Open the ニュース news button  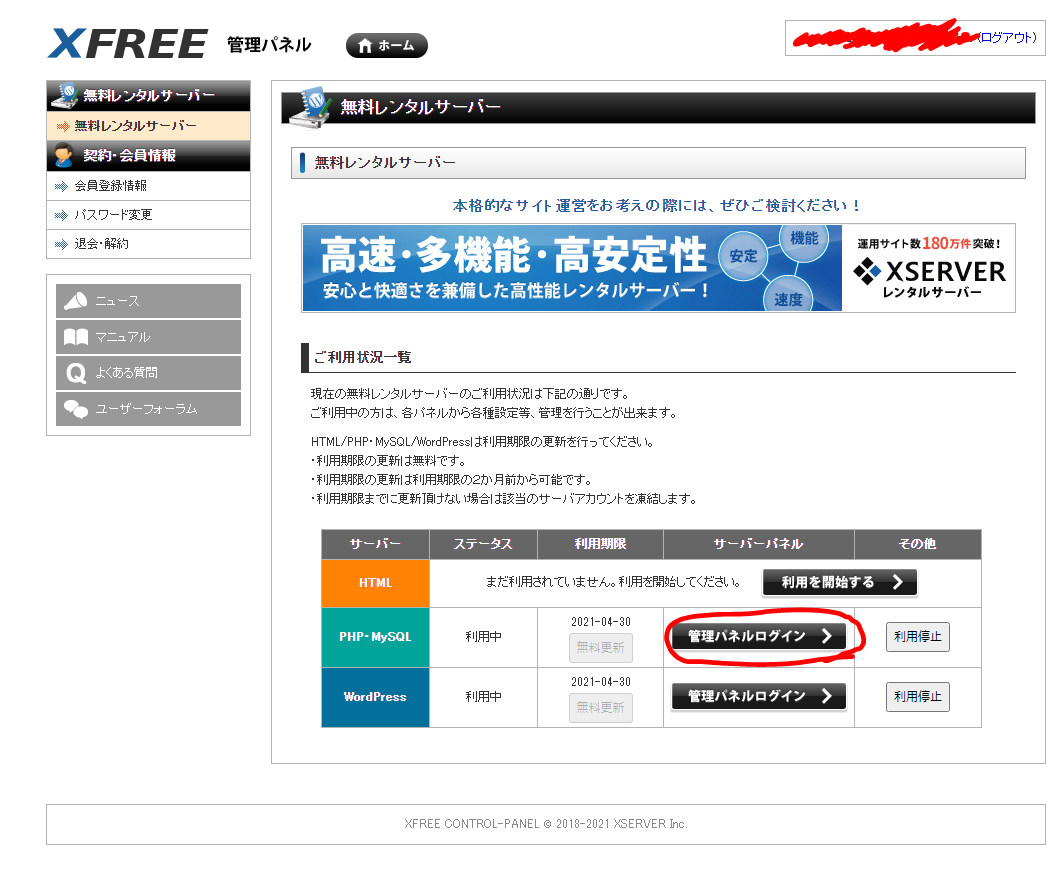148,301
